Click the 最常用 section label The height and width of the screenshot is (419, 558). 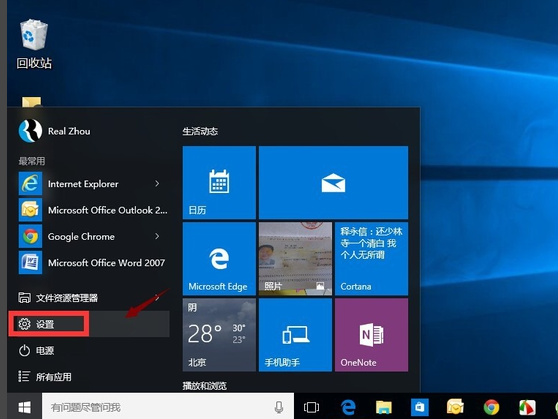(x=32, y=161)
